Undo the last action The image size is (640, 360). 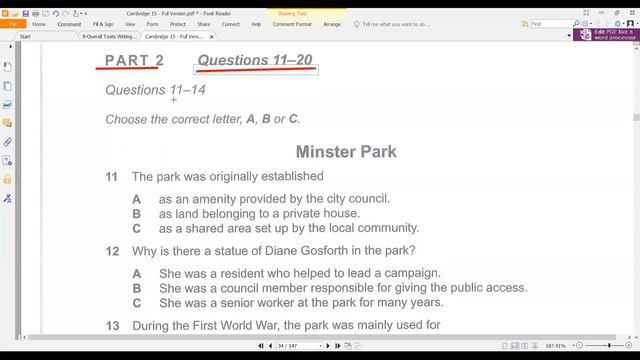click(56, 13)
